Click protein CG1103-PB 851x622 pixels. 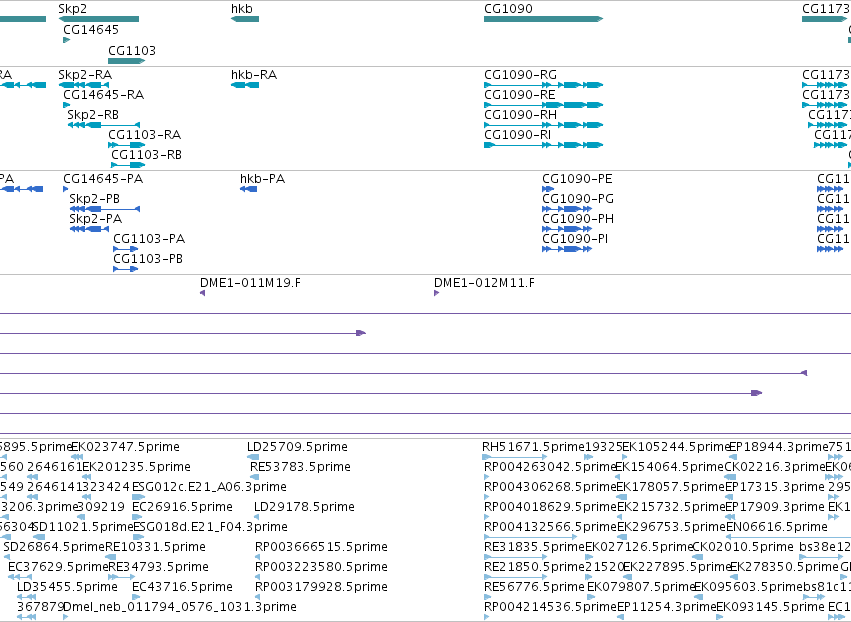[x=148, y=259]
